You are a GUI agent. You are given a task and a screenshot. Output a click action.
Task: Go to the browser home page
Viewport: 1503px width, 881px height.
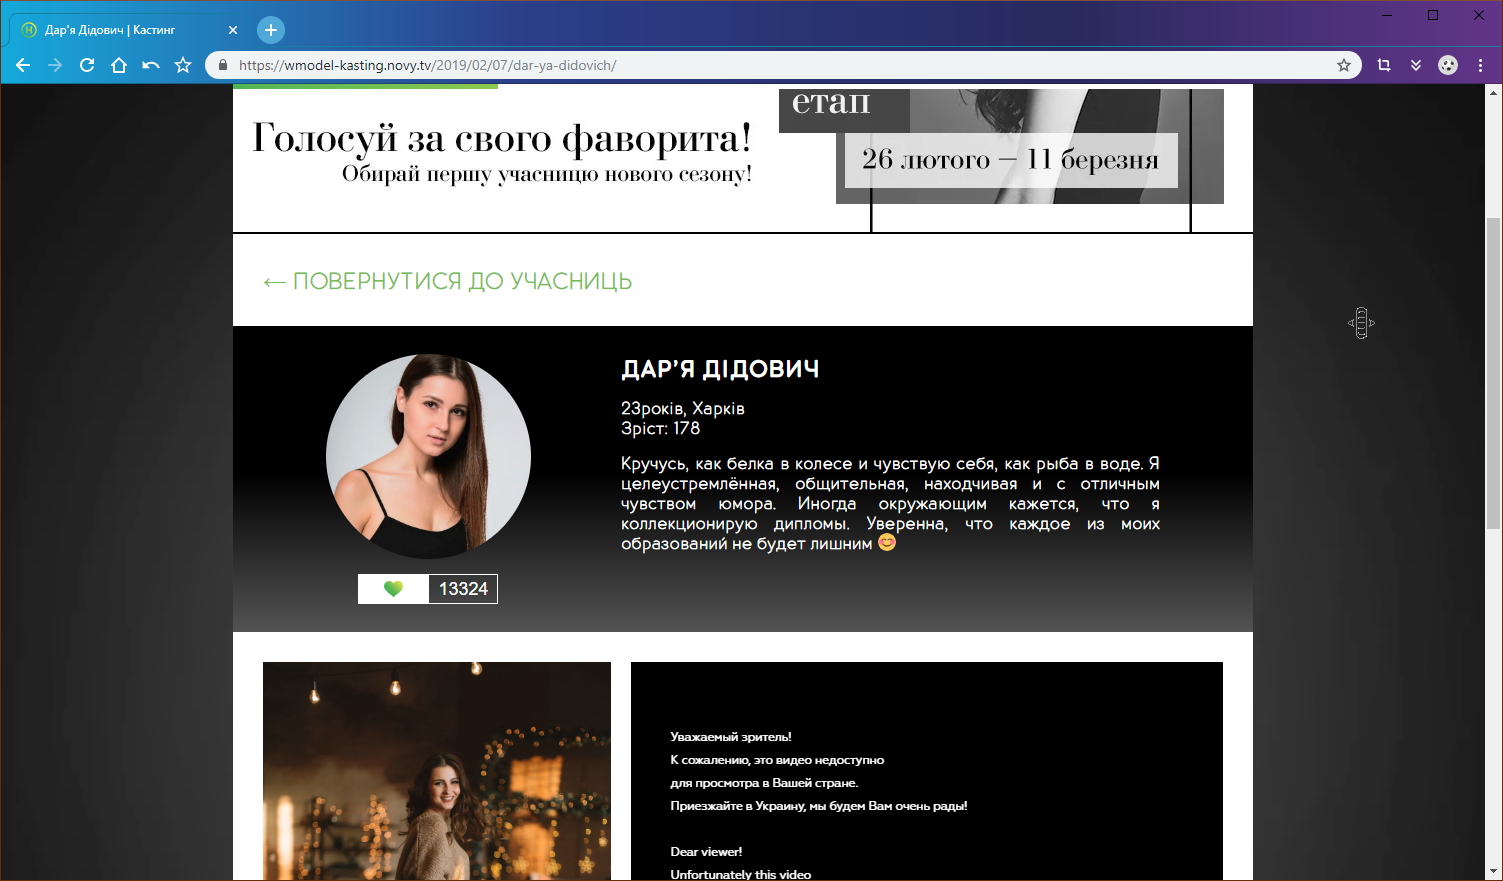(x=119, y=65)
